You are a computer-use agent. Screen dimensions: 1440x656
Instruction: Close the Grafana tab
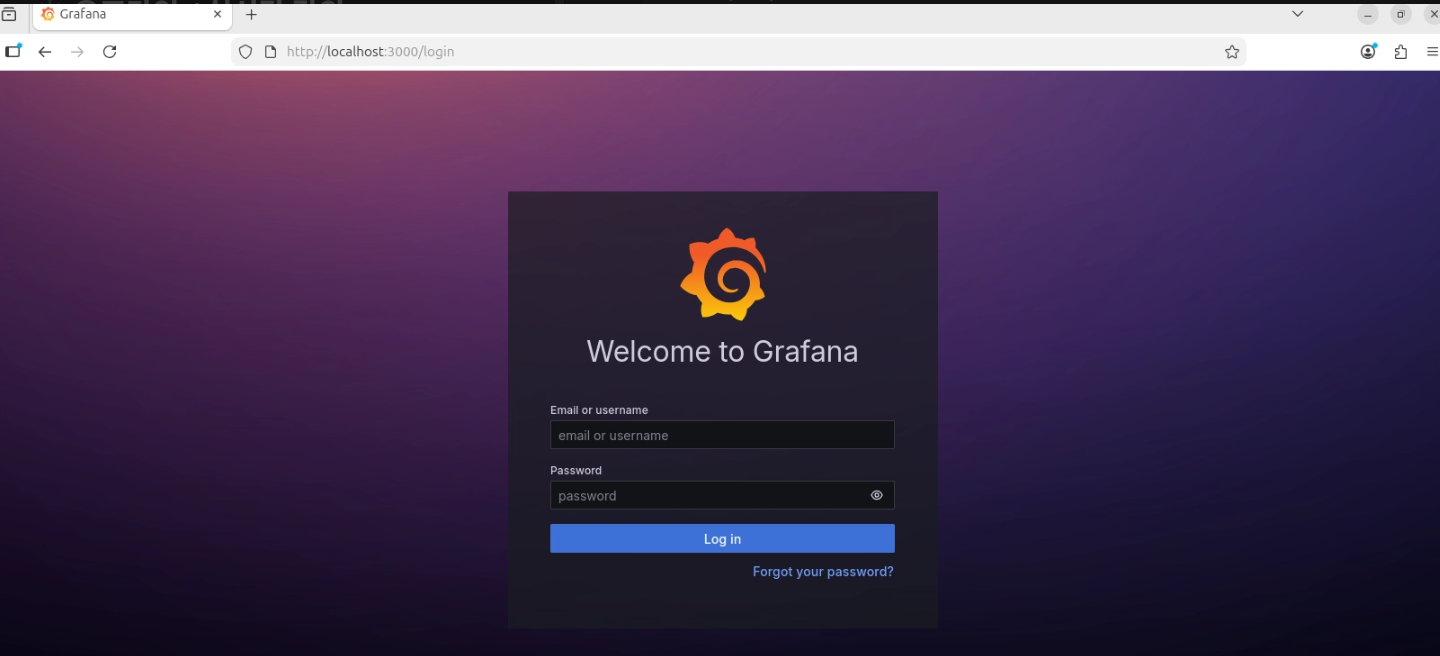[x=217, y=15]
